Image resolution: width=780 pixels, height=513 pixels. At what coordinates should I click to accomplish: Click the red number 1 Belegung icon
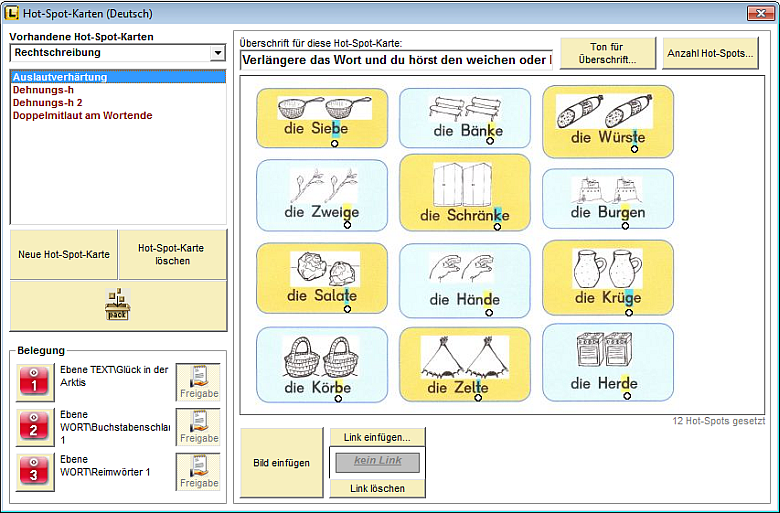34,382
